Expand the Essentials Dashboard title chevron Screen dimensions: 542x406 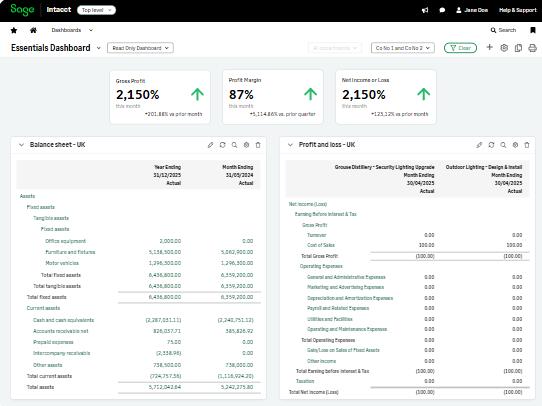(99, 48)
